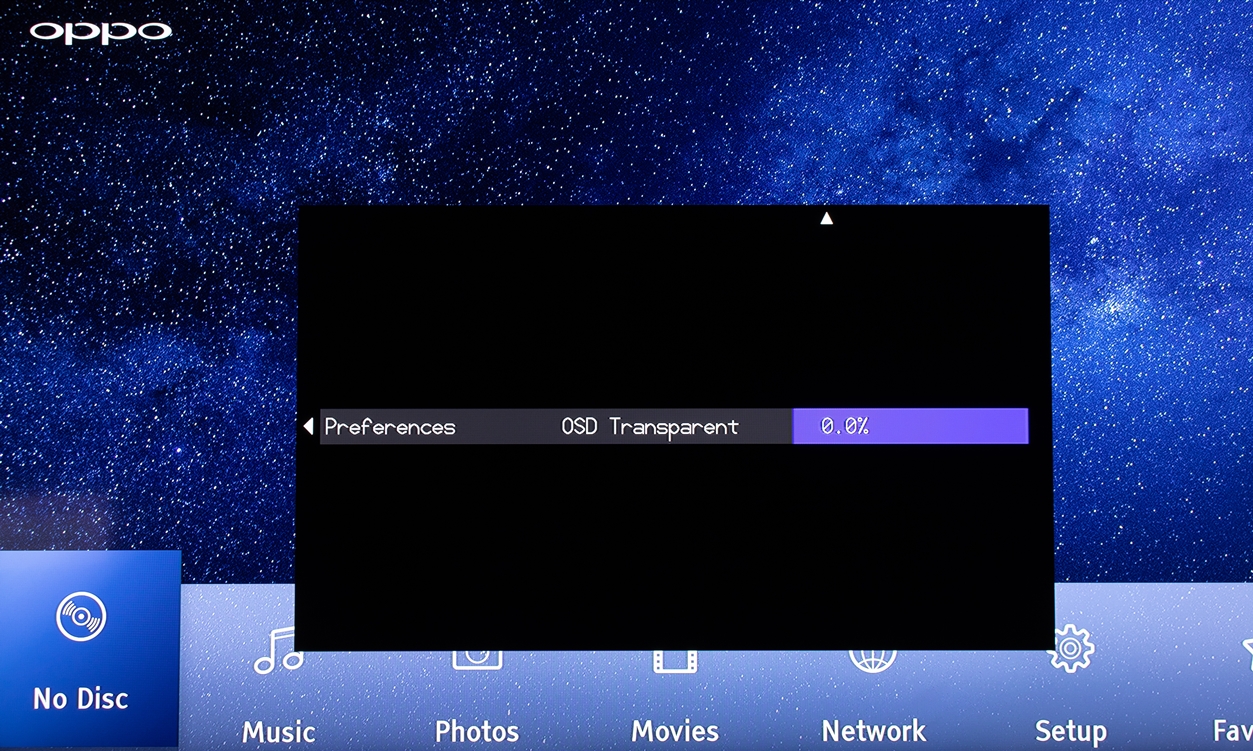Click the Movies film strip icon

coord(675,660)
